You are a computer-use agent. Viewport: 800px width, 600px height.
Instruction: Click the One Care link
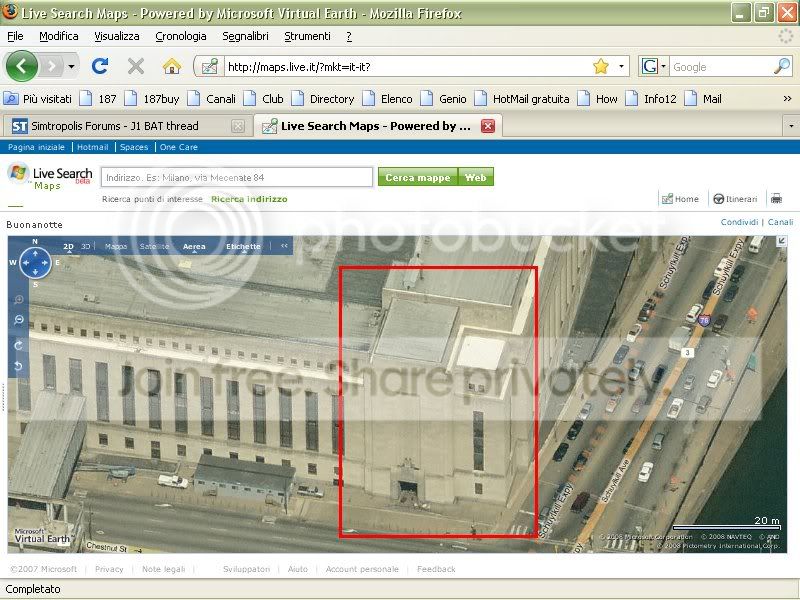[179, 147]
